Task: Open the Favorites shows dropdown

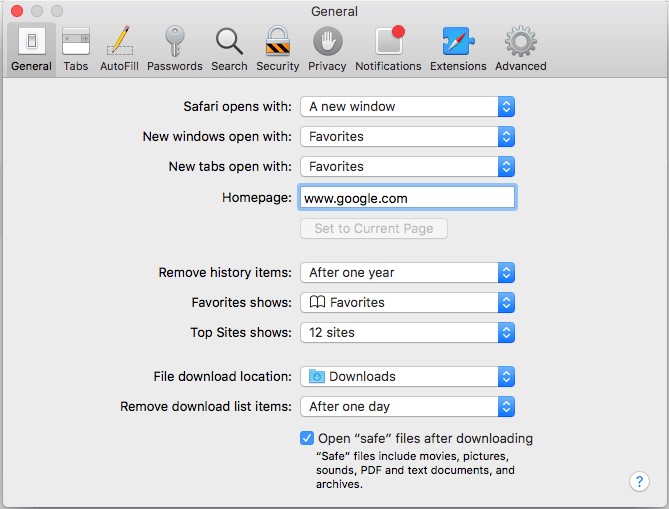Action: 407,302
